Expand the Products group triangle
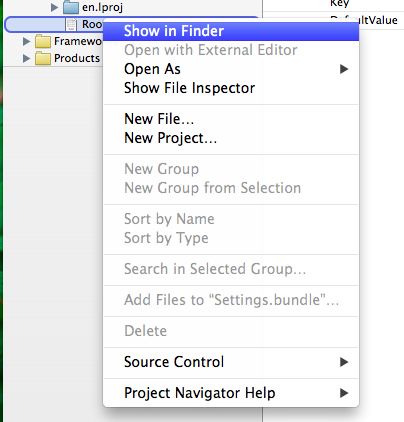Image resolution: width=404 pixels, height=422 pixels. click(x=26, y=58)
